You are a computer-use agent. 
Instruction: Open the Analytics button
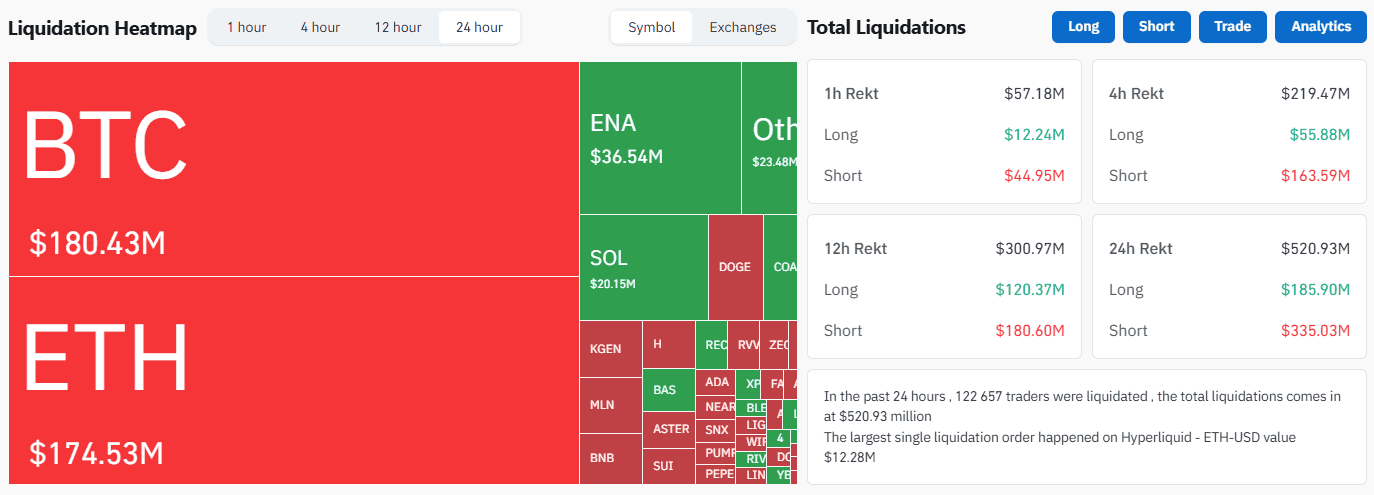pyautogui.click(x=1320, y=27)
